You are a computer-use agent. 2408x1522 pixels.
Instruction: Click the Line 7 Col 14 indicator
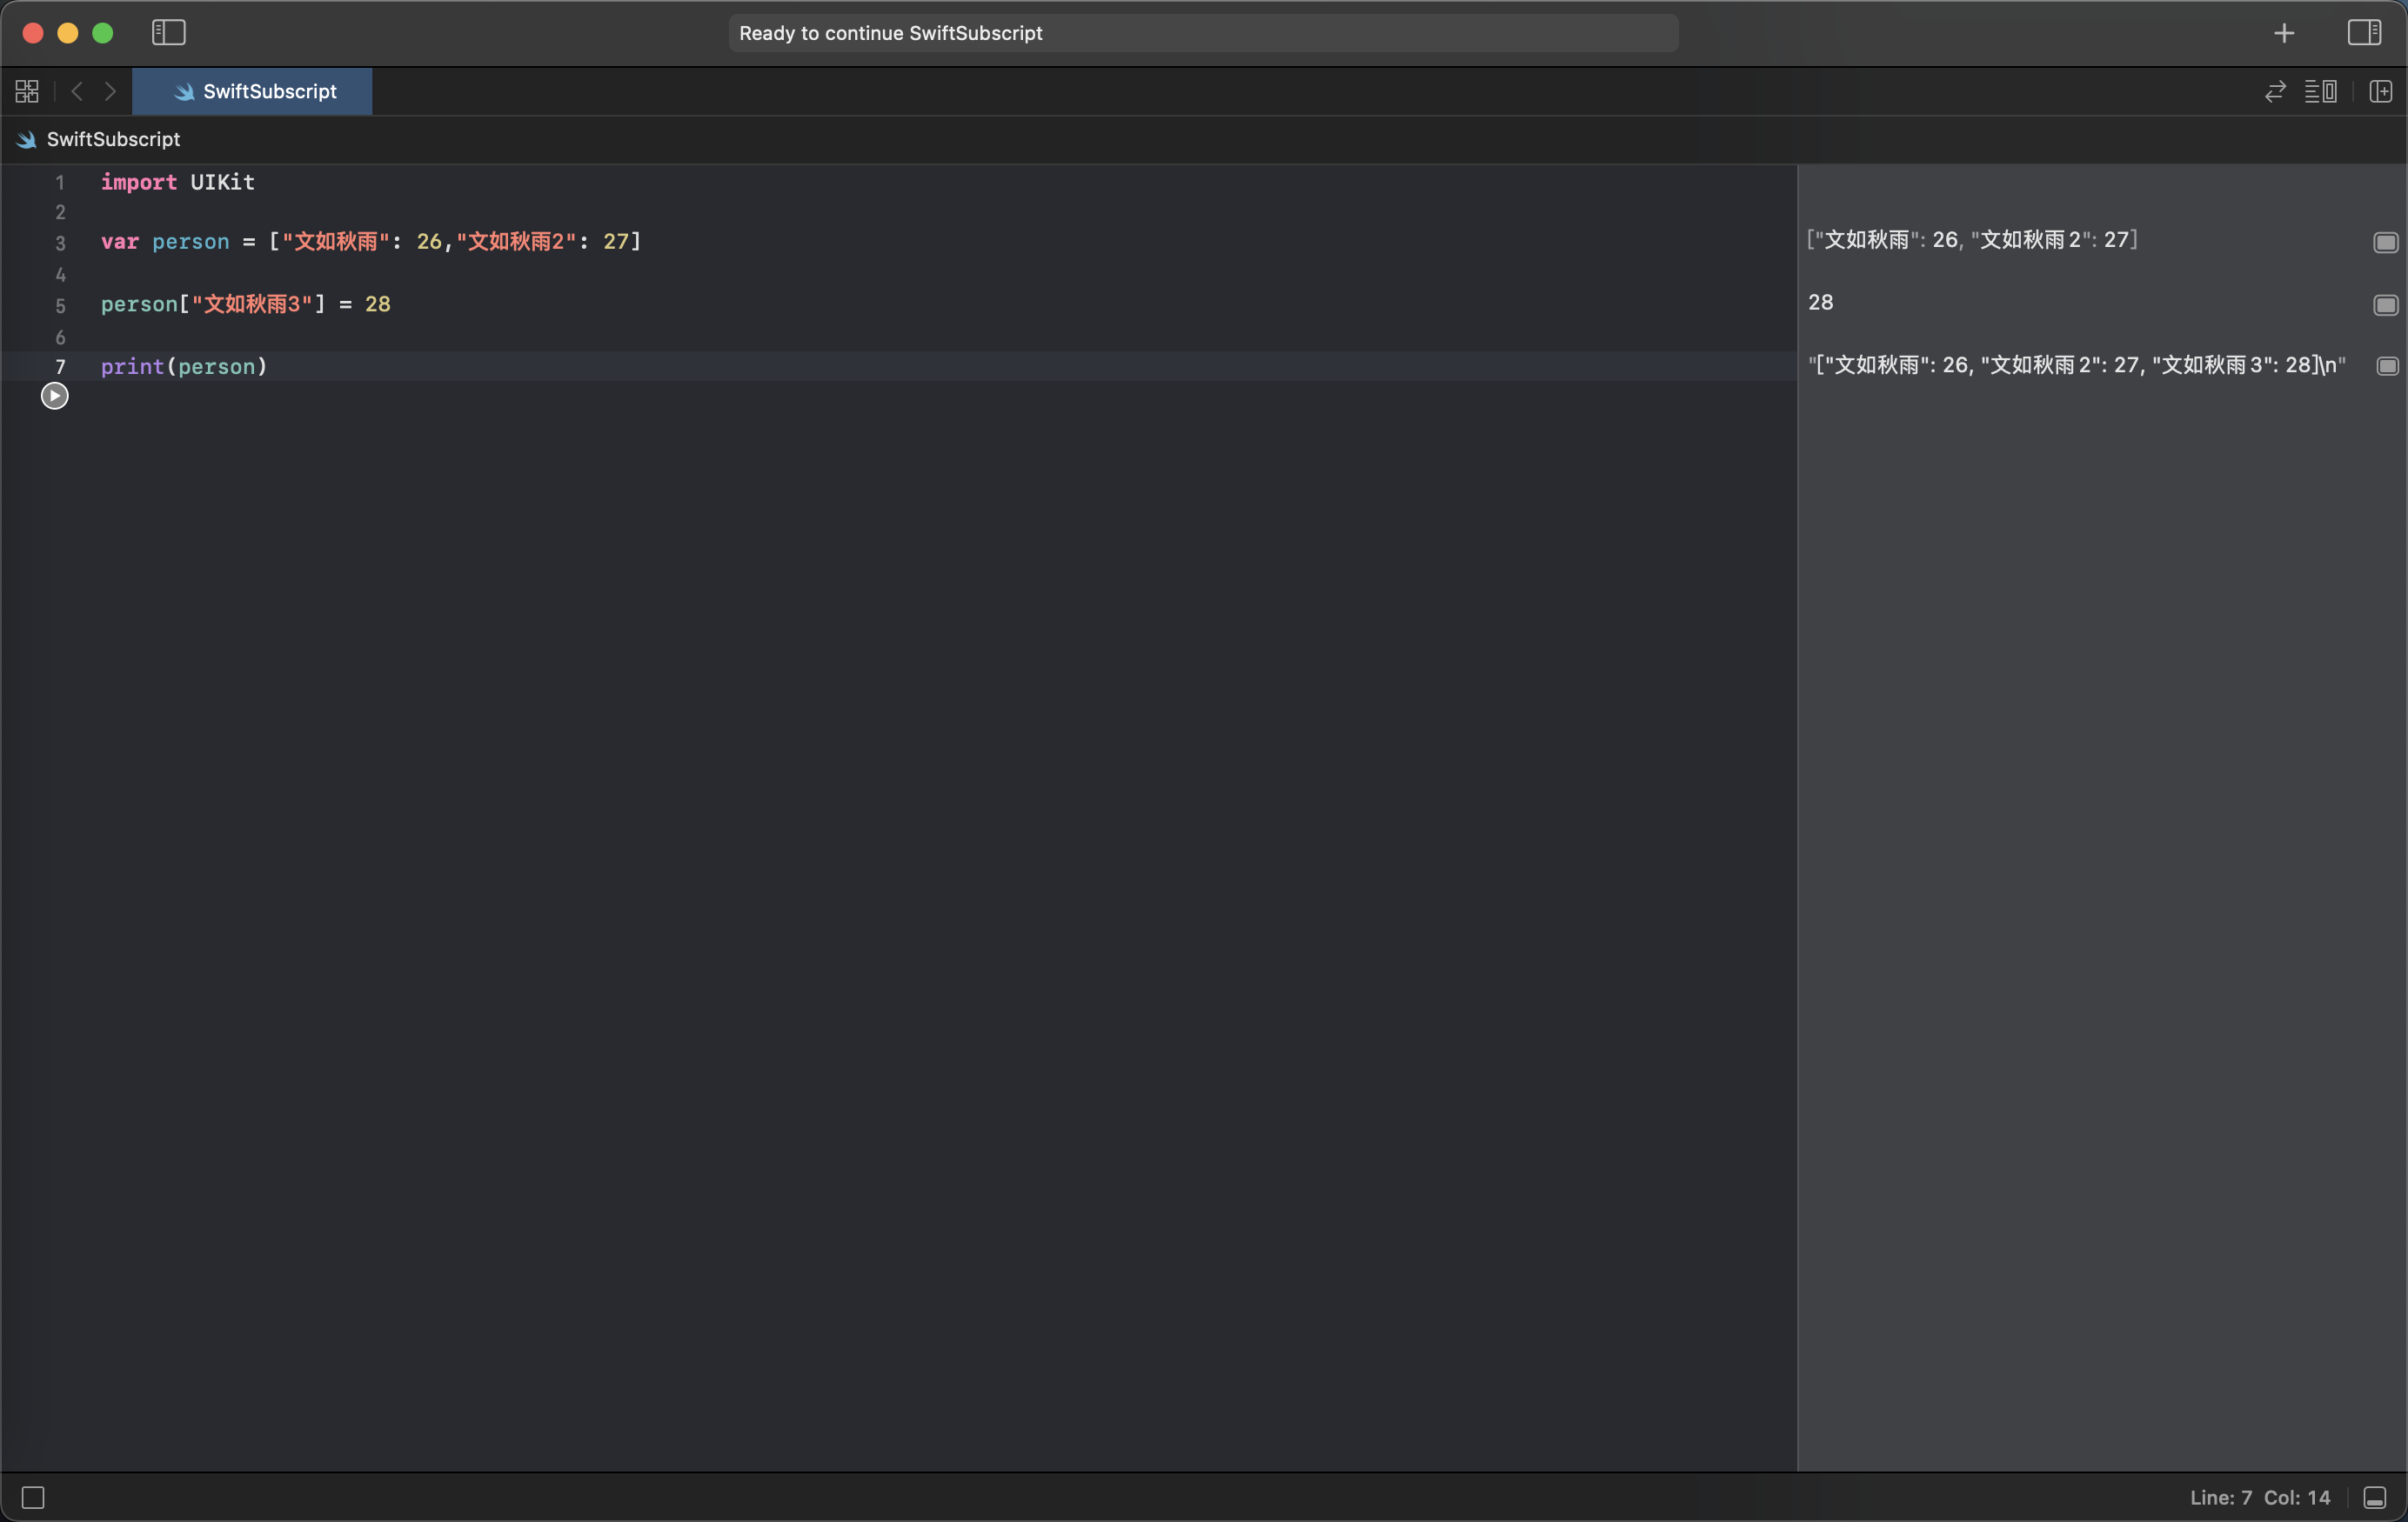point(2259,1497)
